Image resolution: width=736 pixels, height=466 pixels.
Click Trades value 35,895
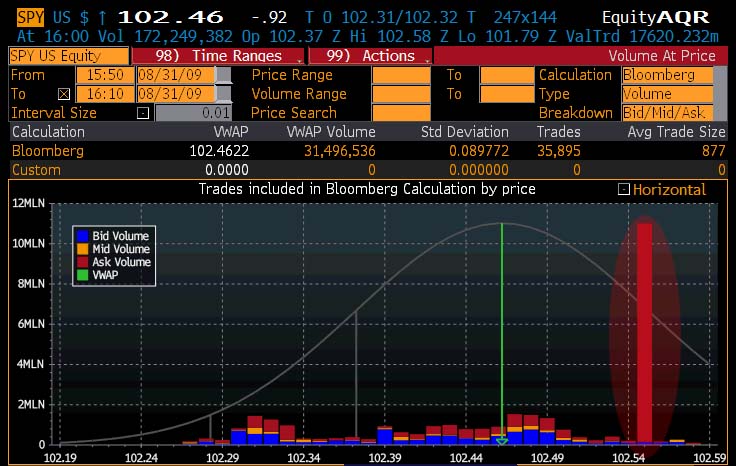[x=559, y=151]
